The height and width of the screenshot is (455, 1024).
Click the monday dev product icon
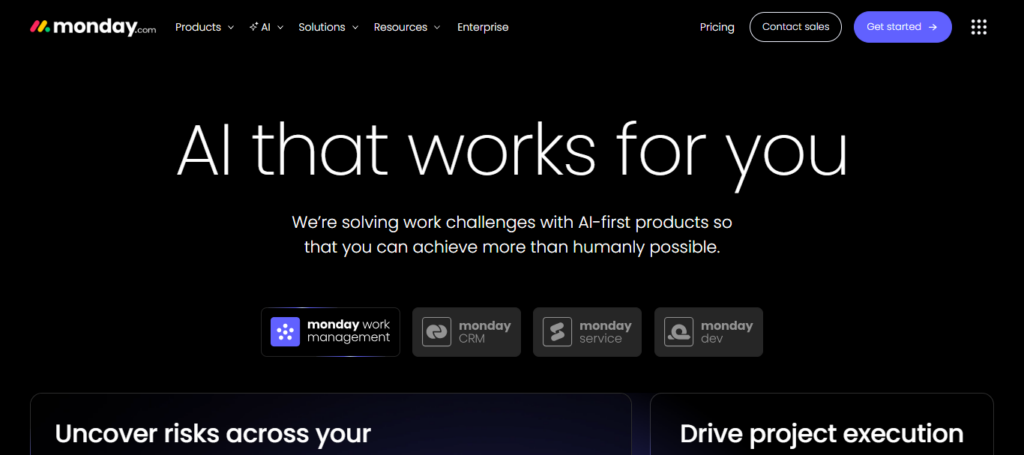(x=679, y=332)
